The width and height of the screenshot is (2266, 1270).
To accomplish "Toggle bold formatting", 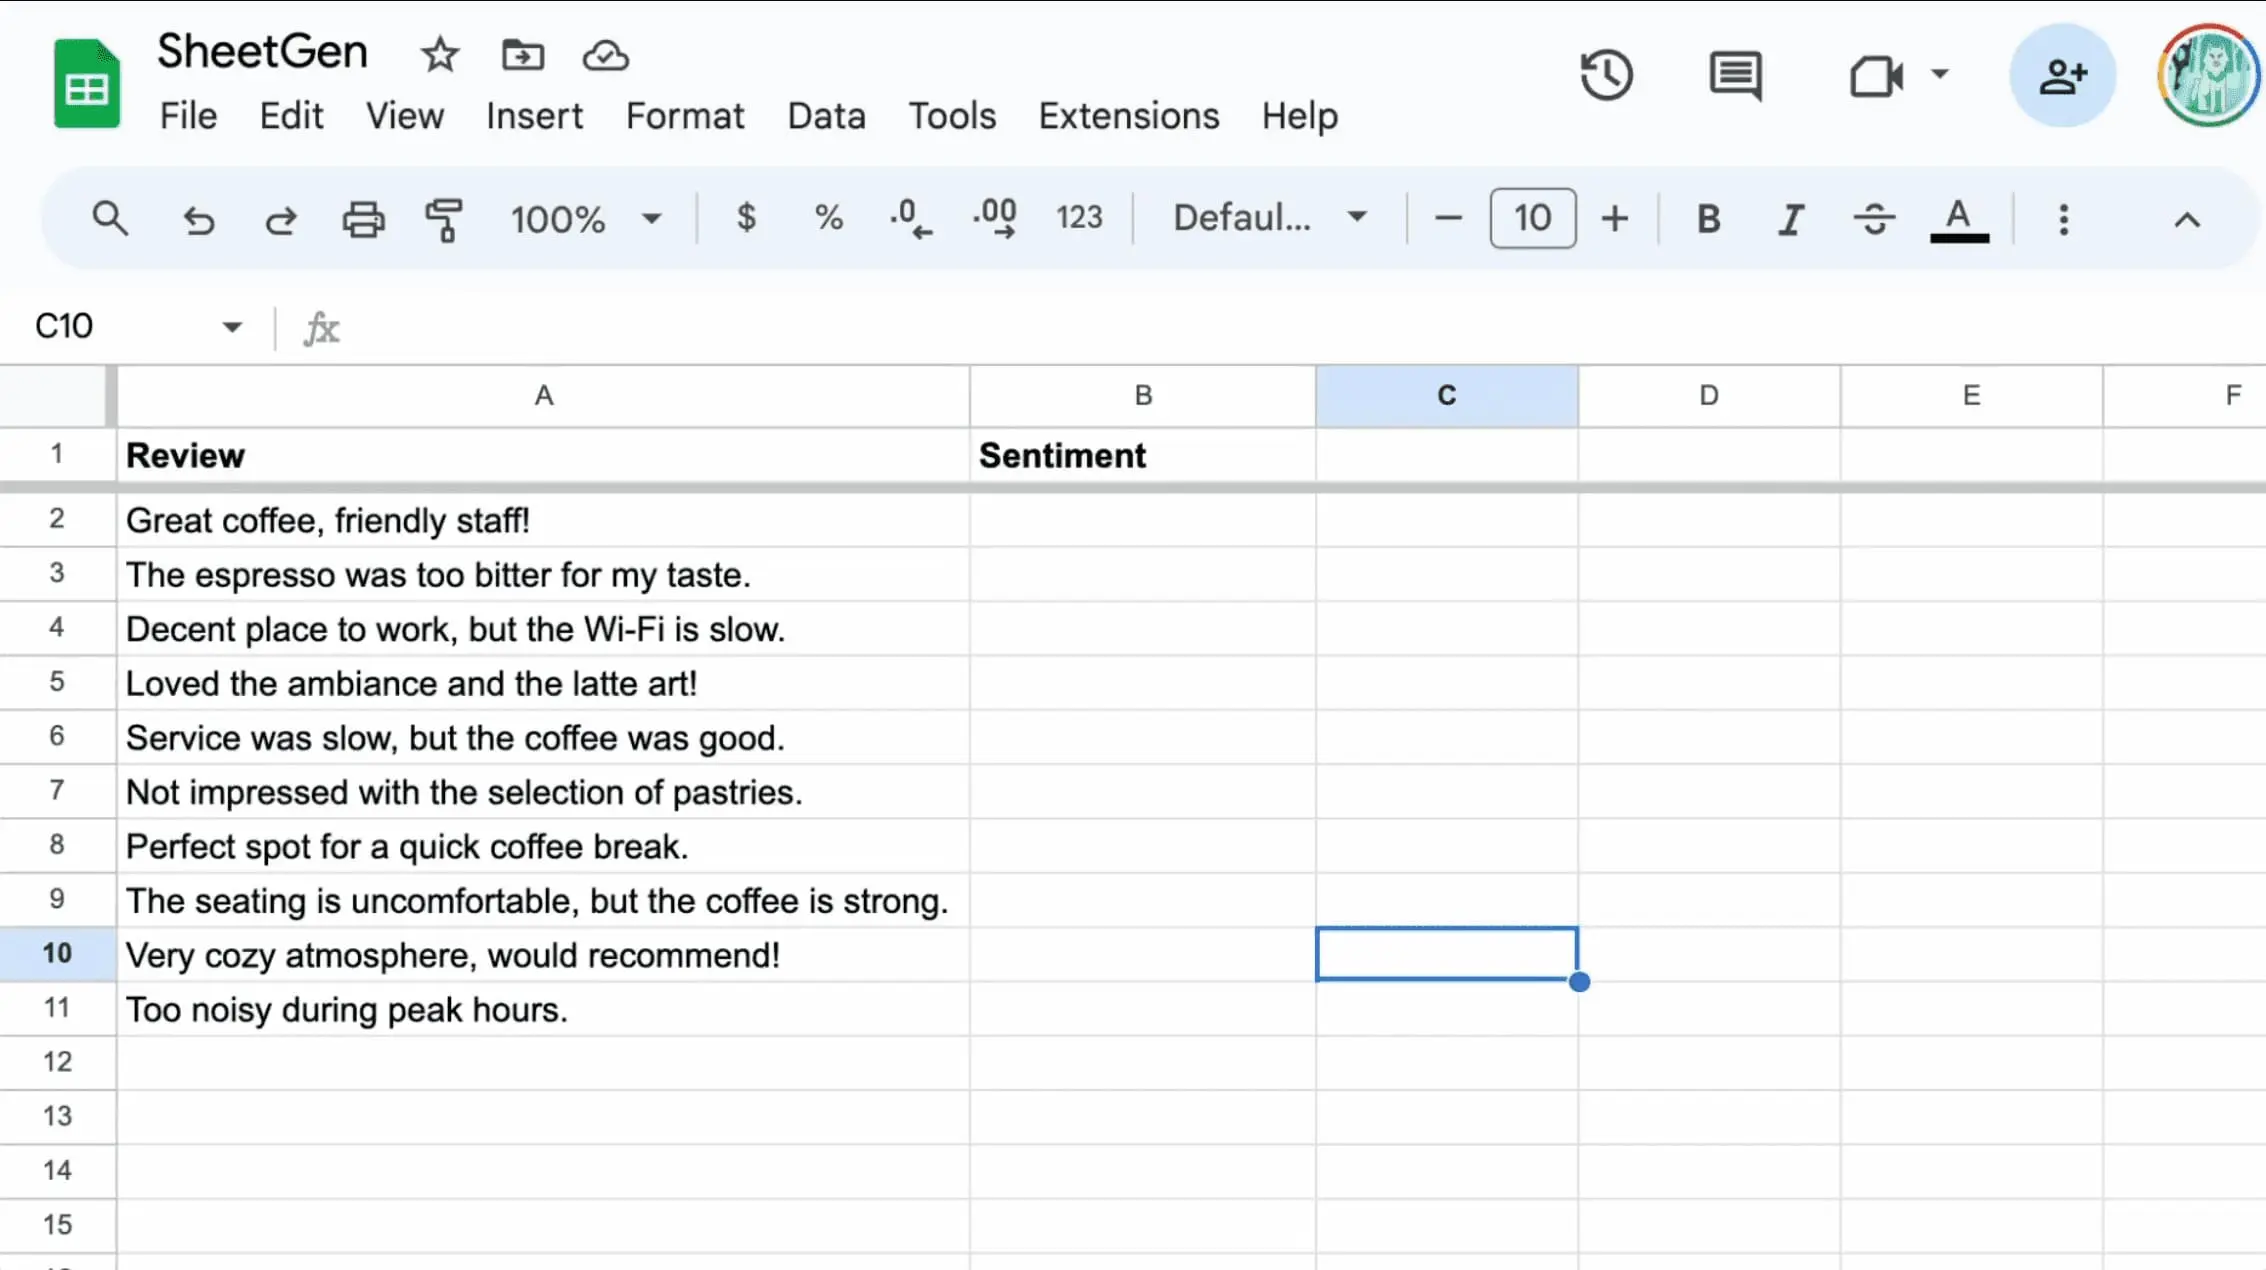I will pyautogui.click(x=1708, y=218).
